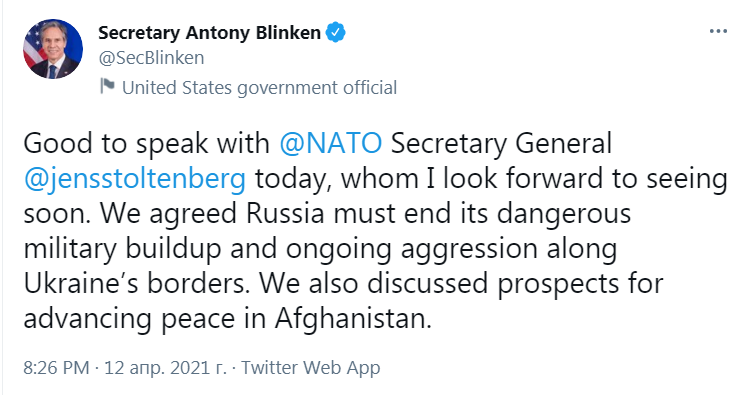Screen dimensions: 746x395
Task: Click the military buildup phrase
Action: 122,249
